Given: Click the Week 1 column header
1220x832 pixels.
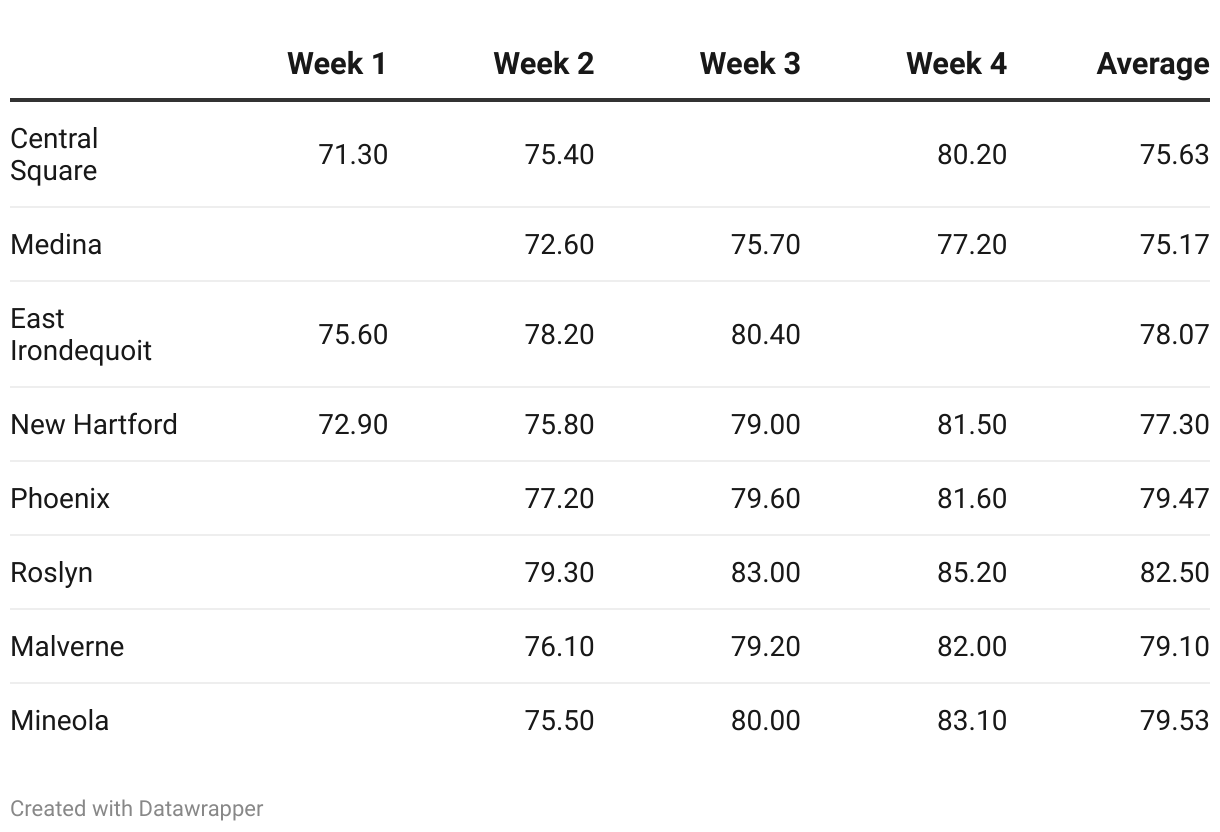Looking at the screenshot, I should click(336, 64).
